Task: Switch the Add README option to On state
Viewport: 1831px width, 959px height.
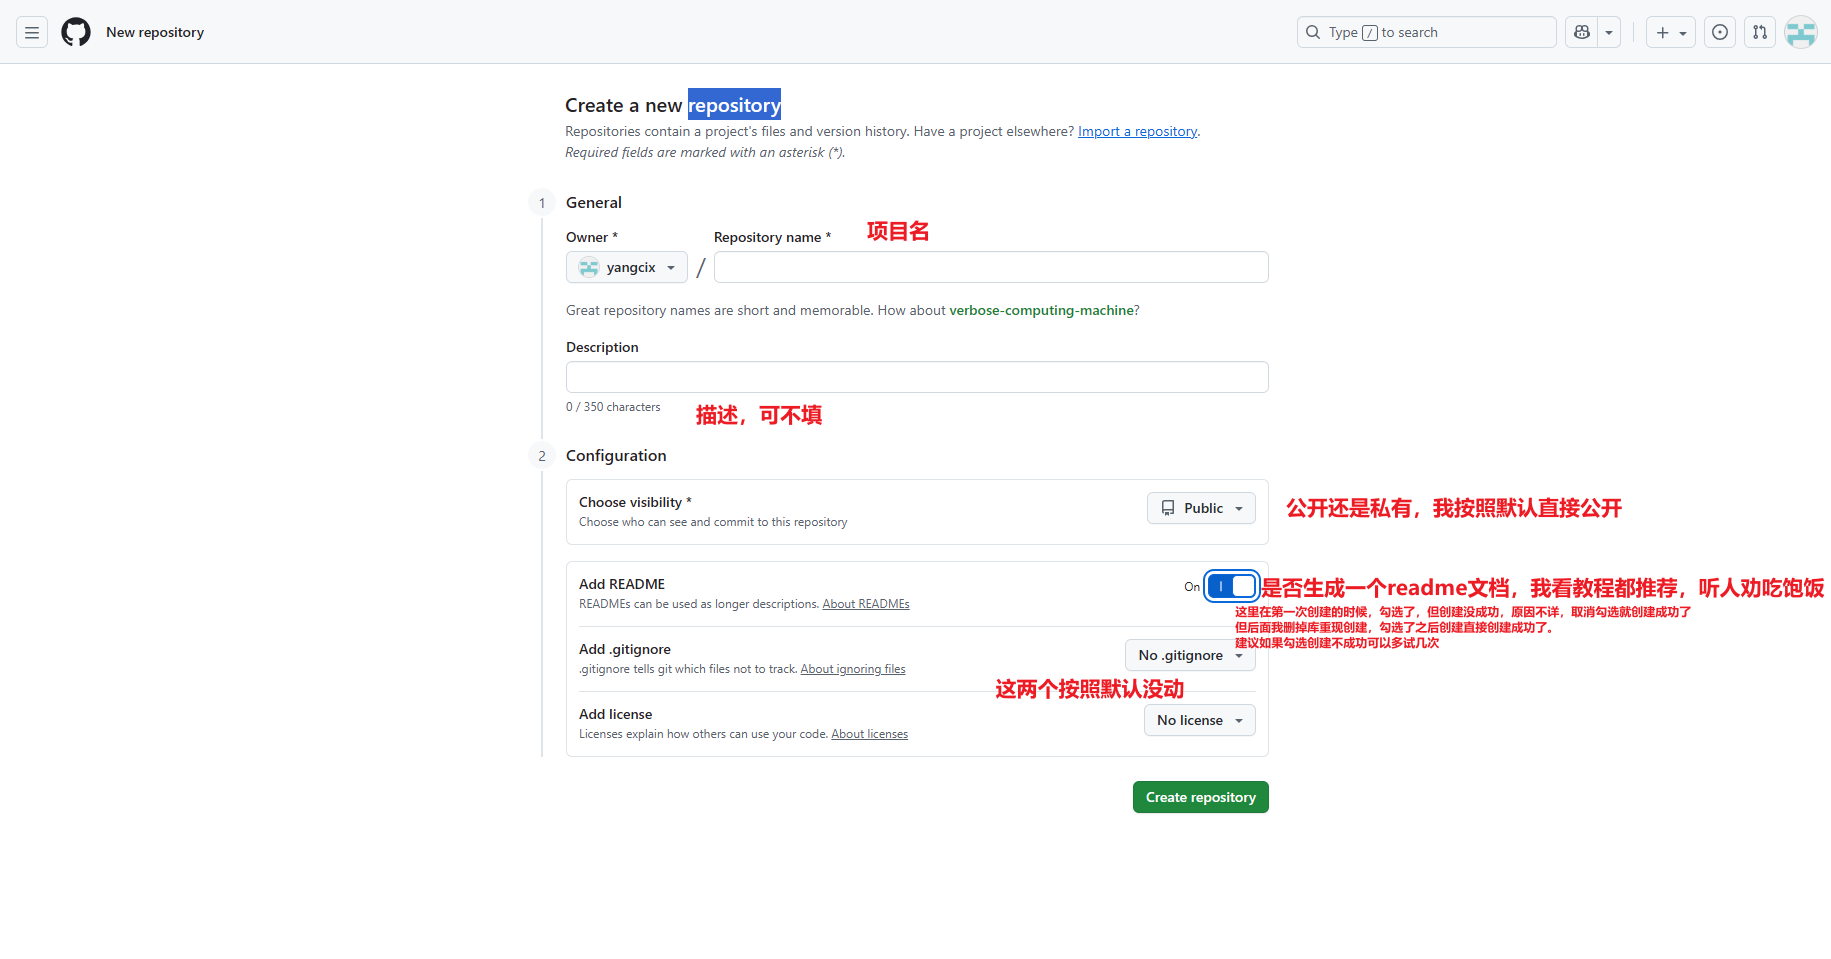Action: (1231, 586)
